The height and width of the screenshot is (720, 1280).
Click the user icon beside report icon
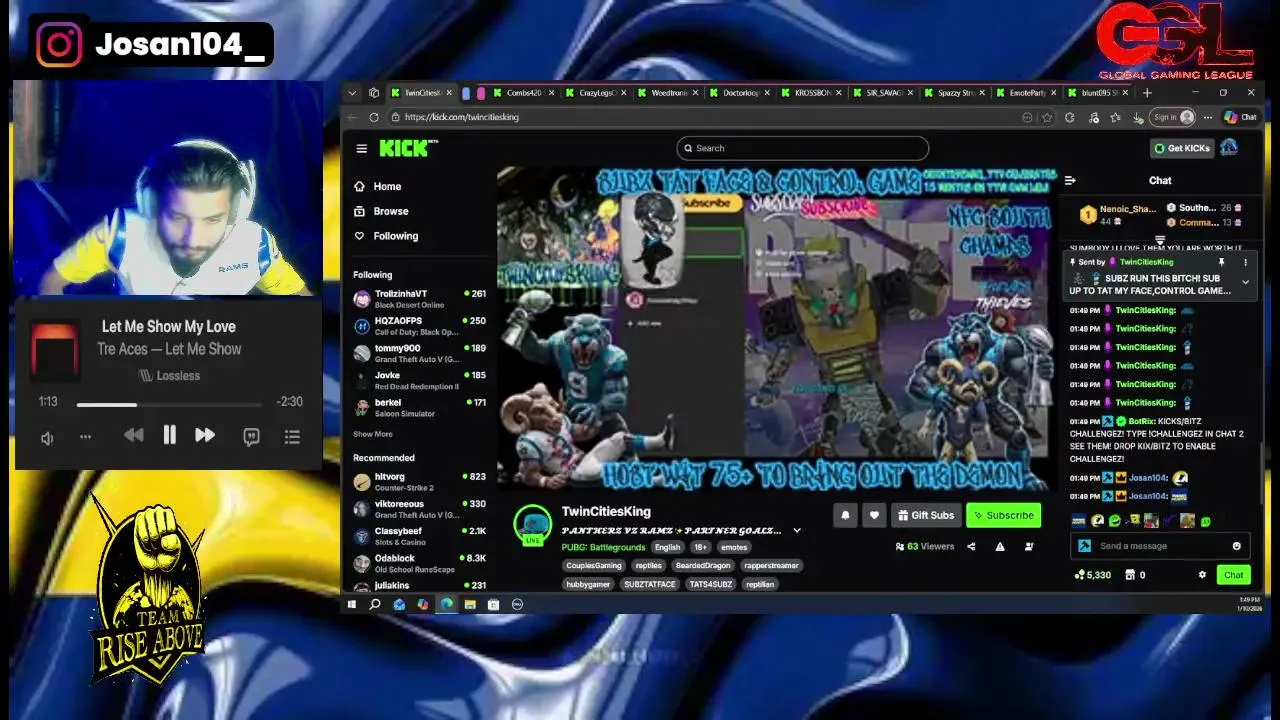[x=1029, y=547]
